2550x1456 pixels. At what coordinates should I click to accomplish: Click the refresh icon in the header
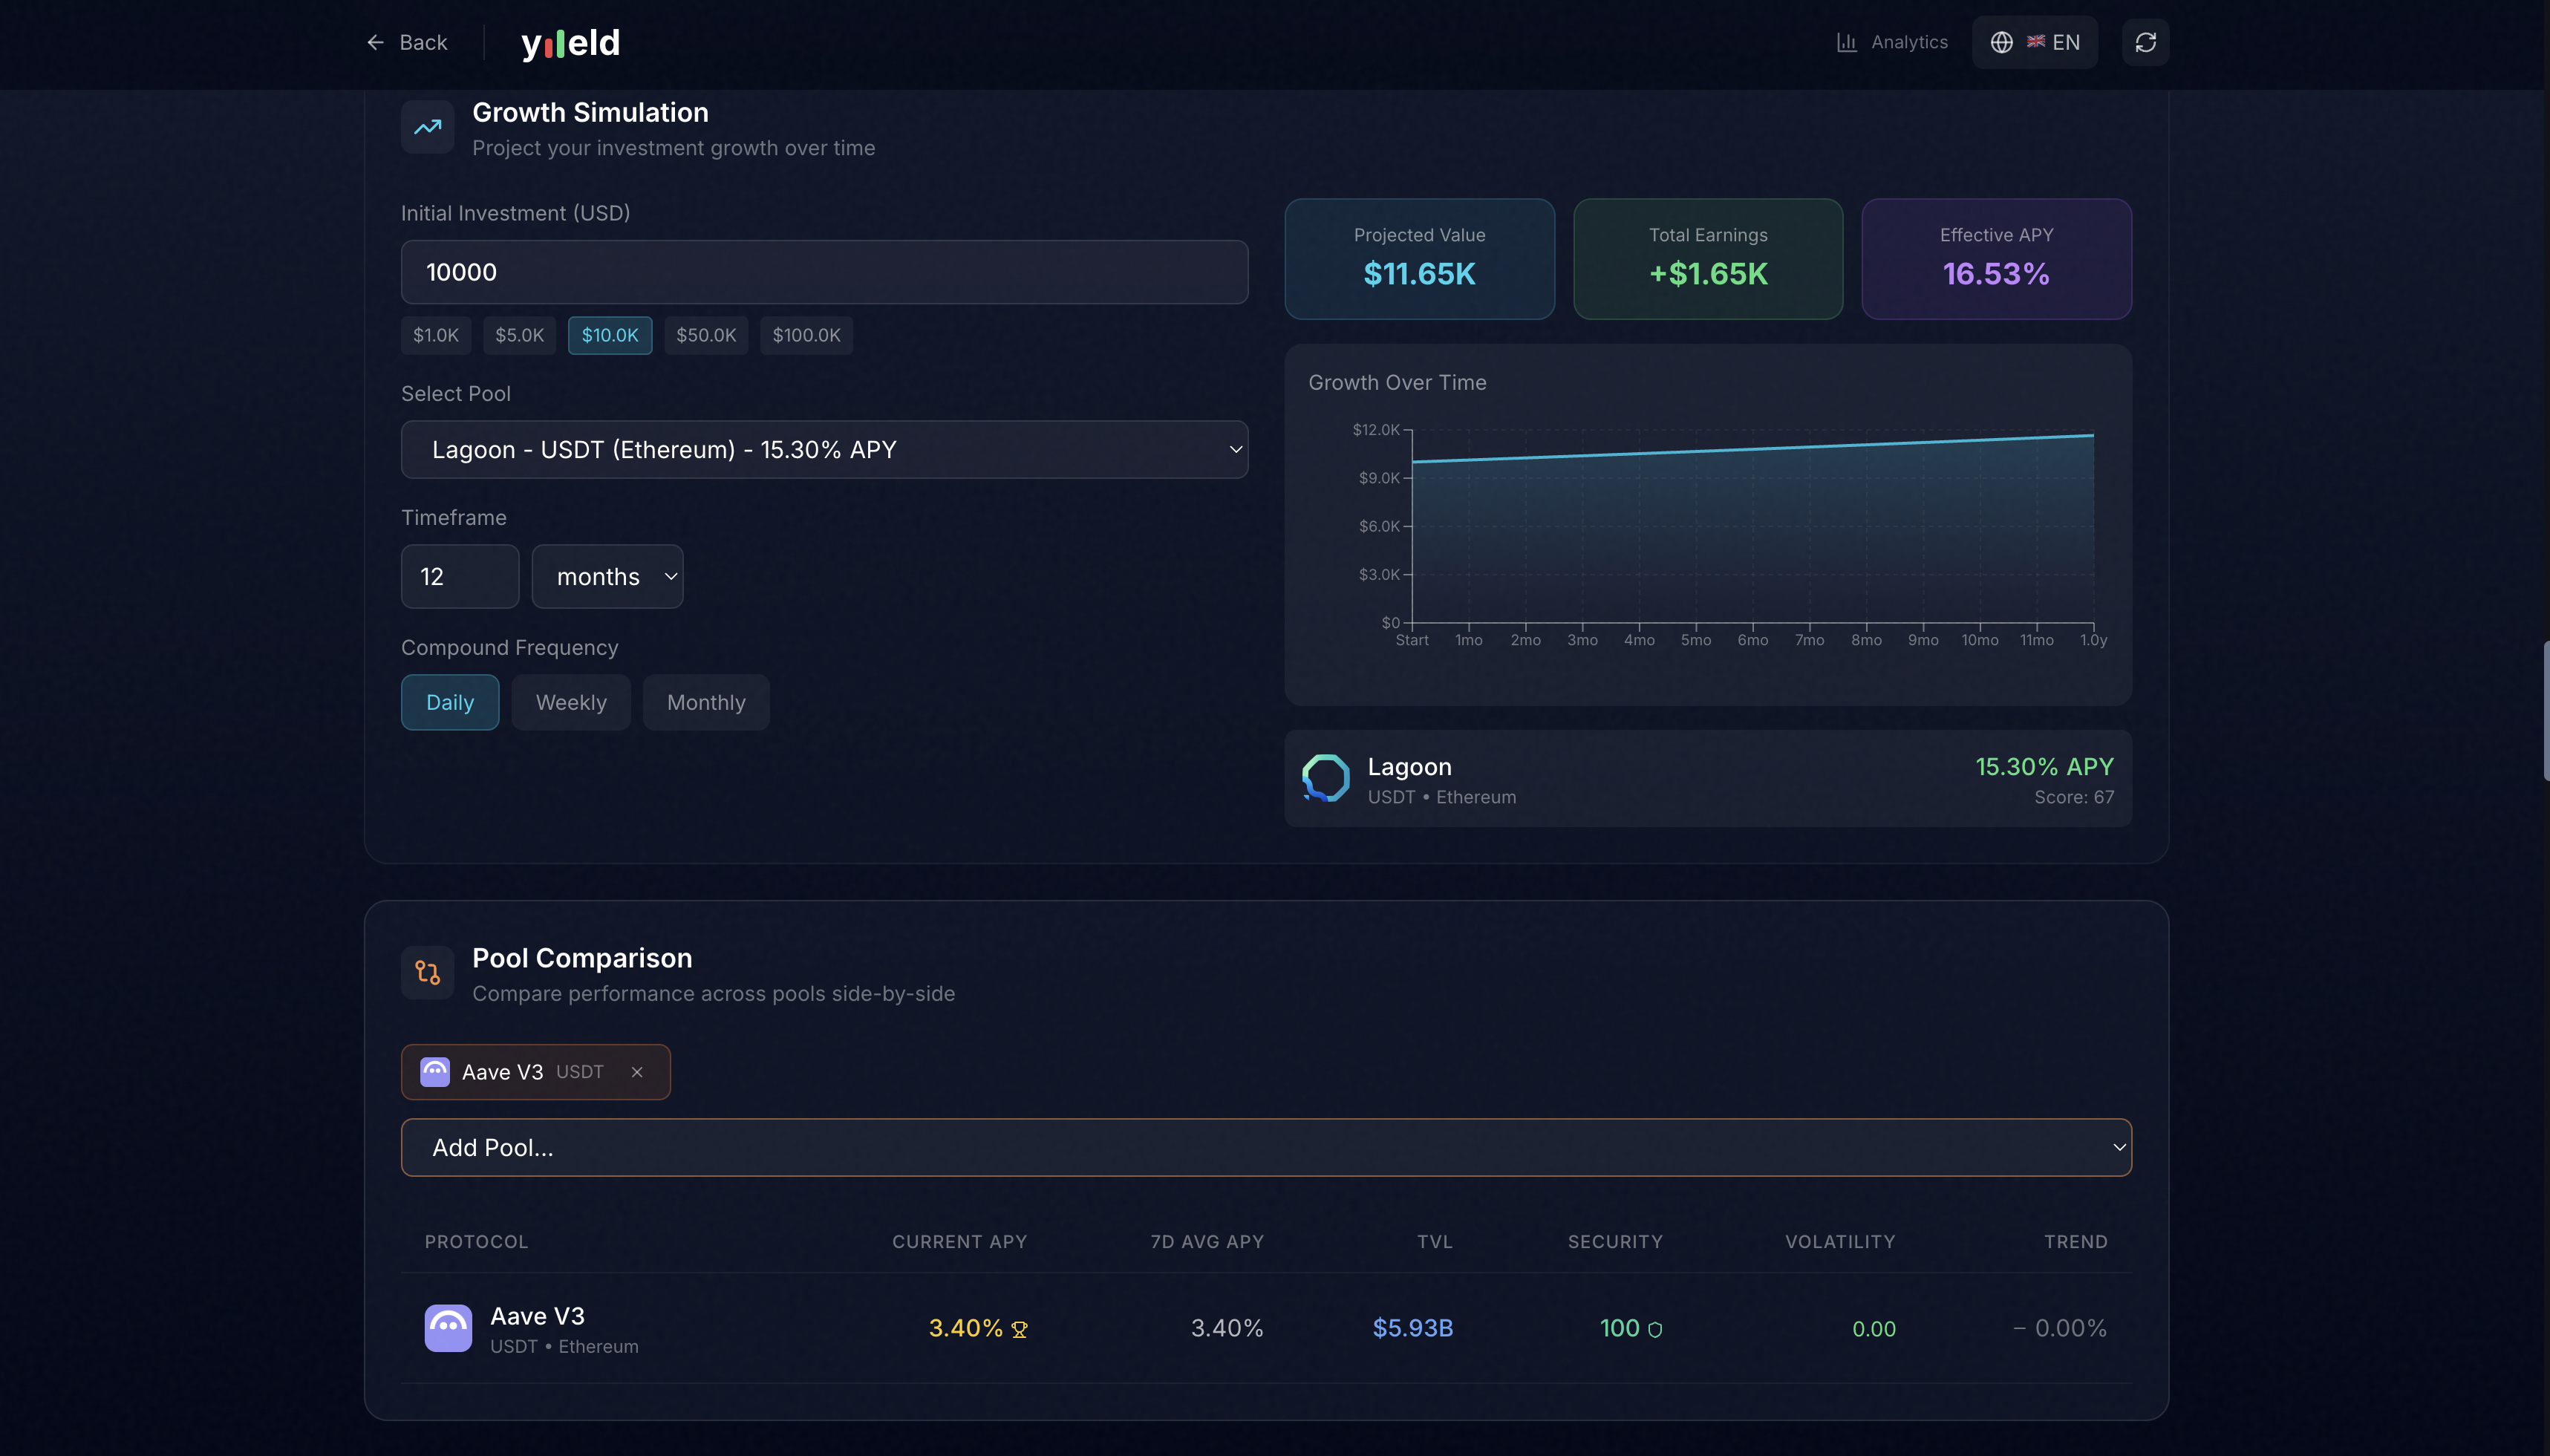point(2145,42)
